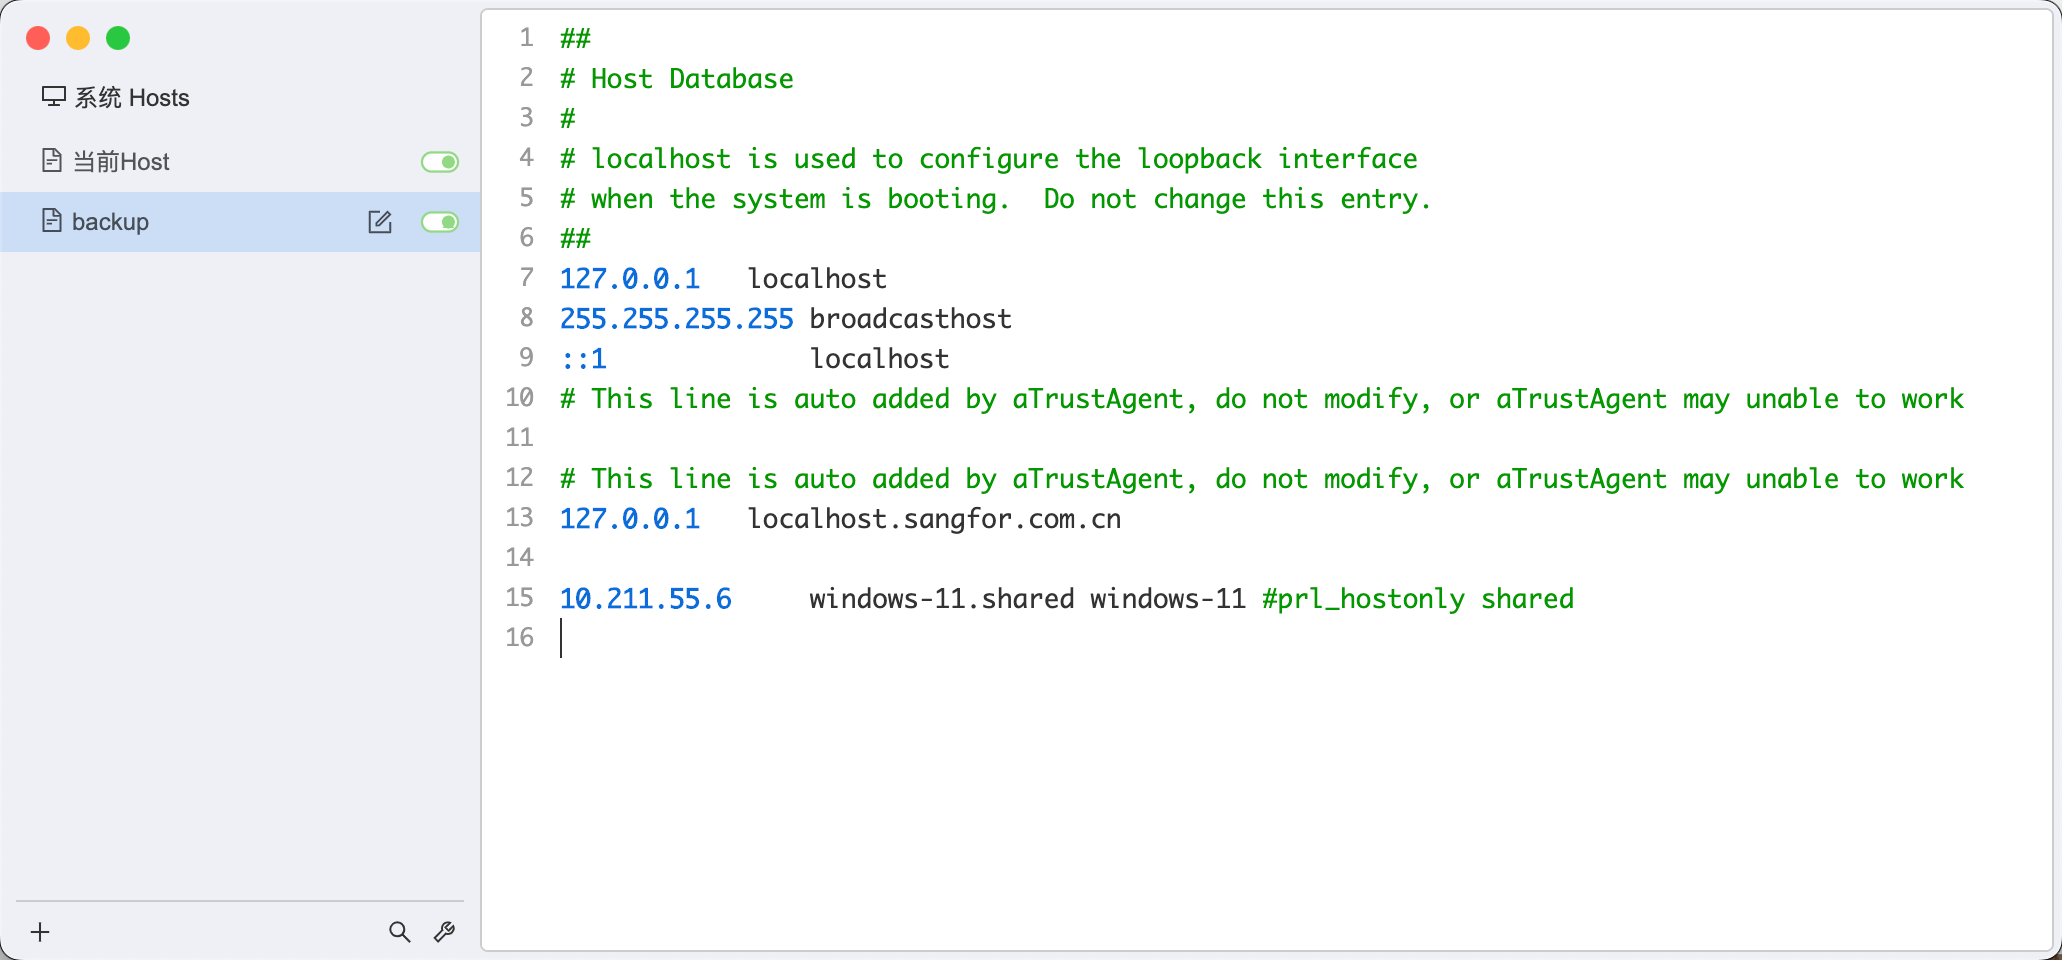Disable the backup hosts switch
This screenshot has height=960, width=2062.
pos(440,222)
